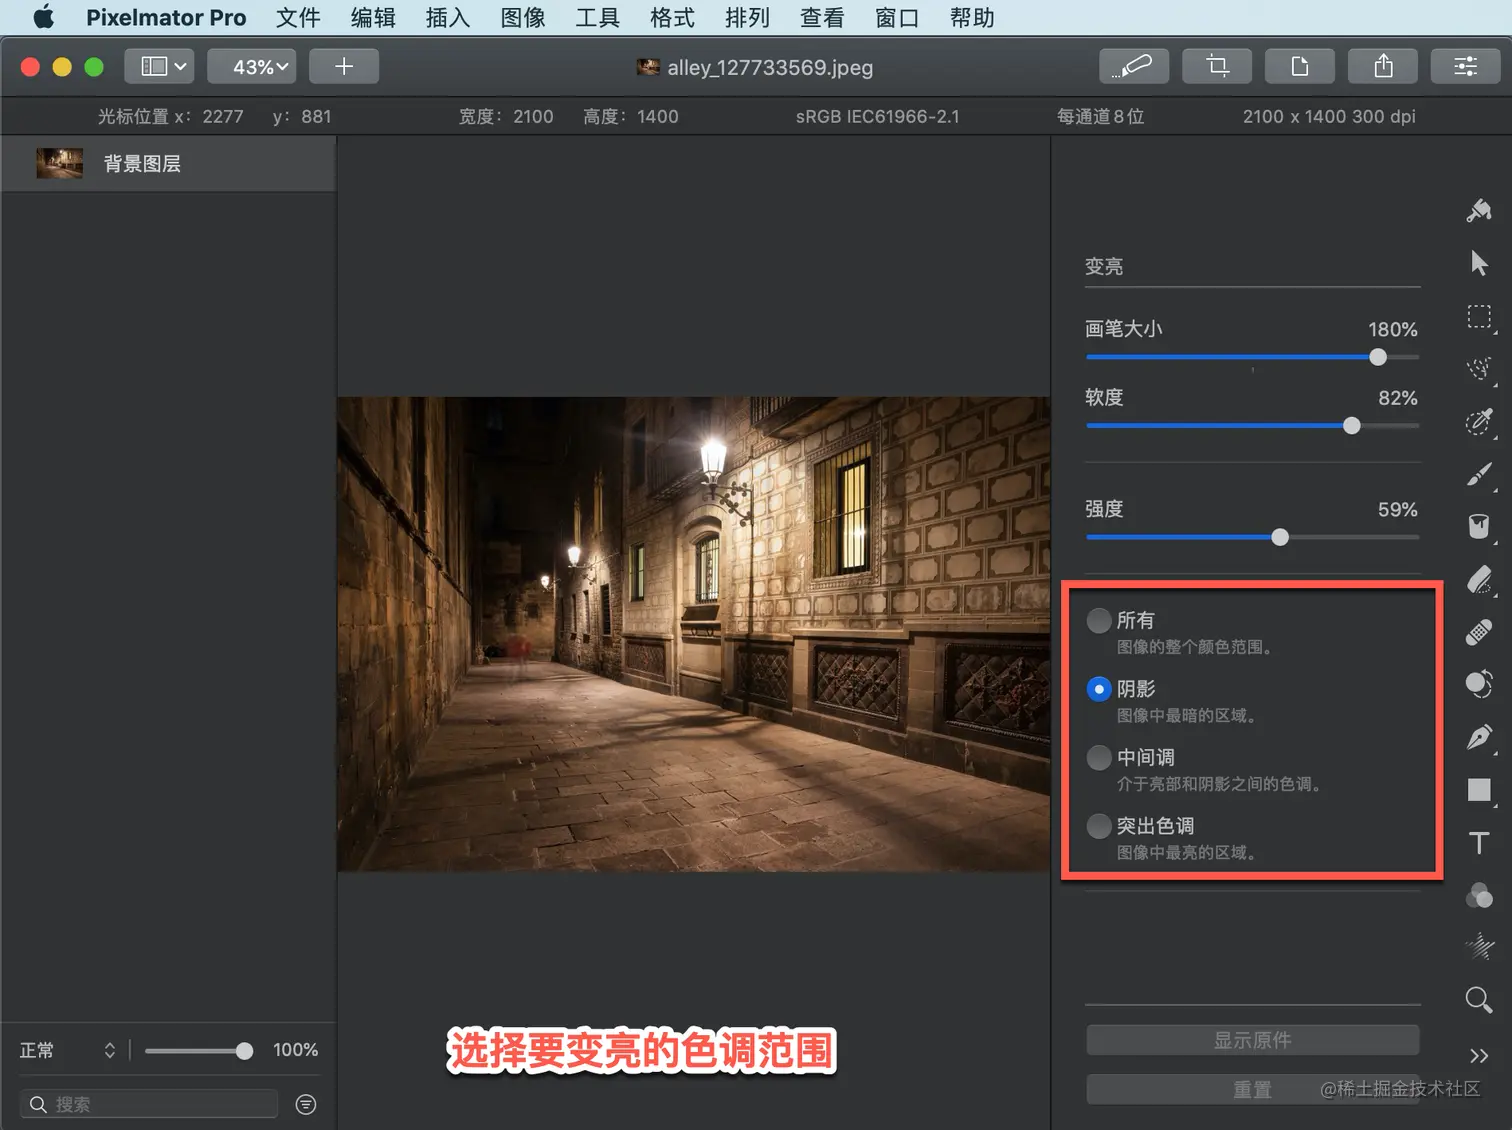Open the 图像 menu
The image size is (1512, 1130).
(523, 17)
